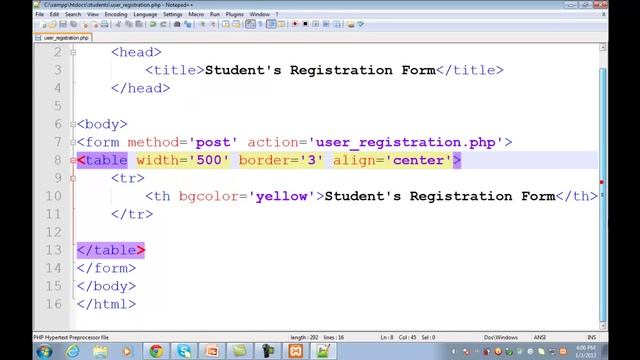The height and width of the screenshot is (360, 640).
Task: Click the vertical scrollbar thumb in editor
Action: pos(603,195)
